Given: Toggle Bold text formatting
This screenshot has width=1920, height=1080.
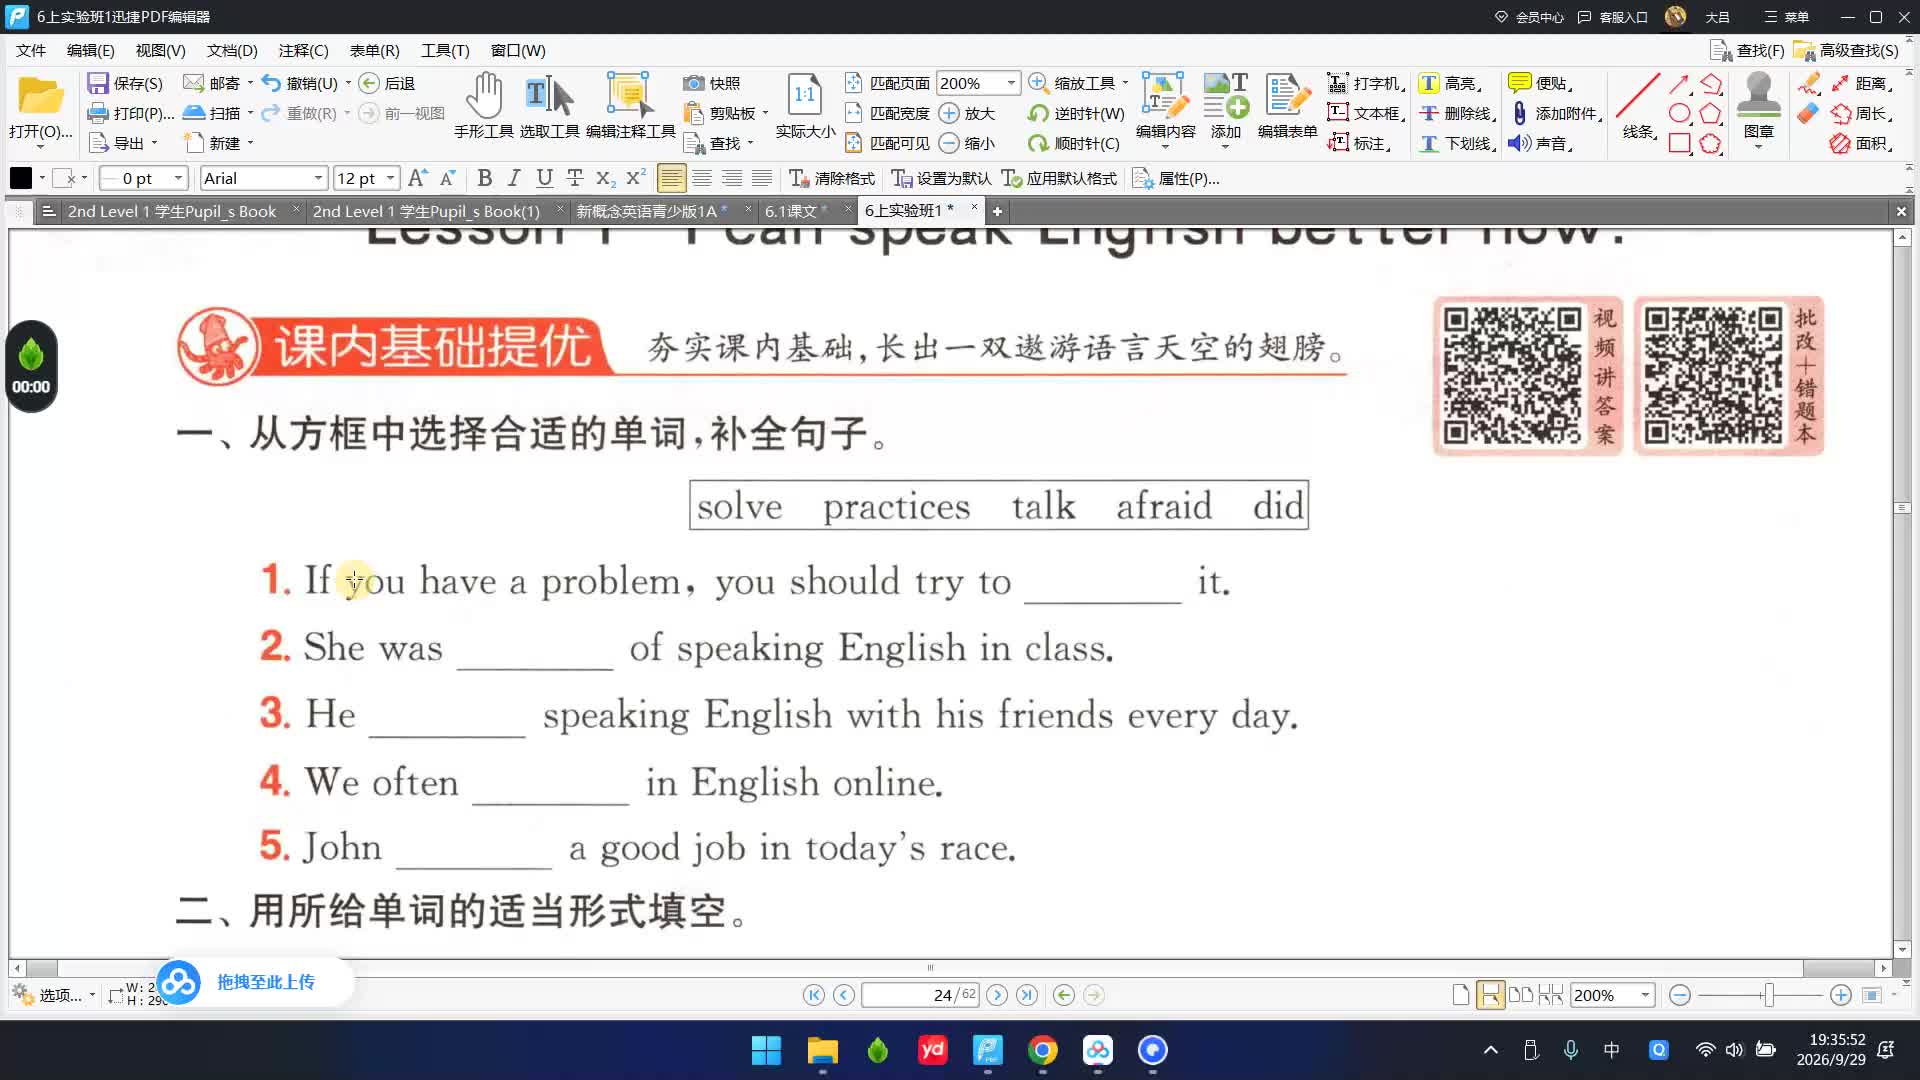Looking at the screenshot, I should [x=485, y=178].
